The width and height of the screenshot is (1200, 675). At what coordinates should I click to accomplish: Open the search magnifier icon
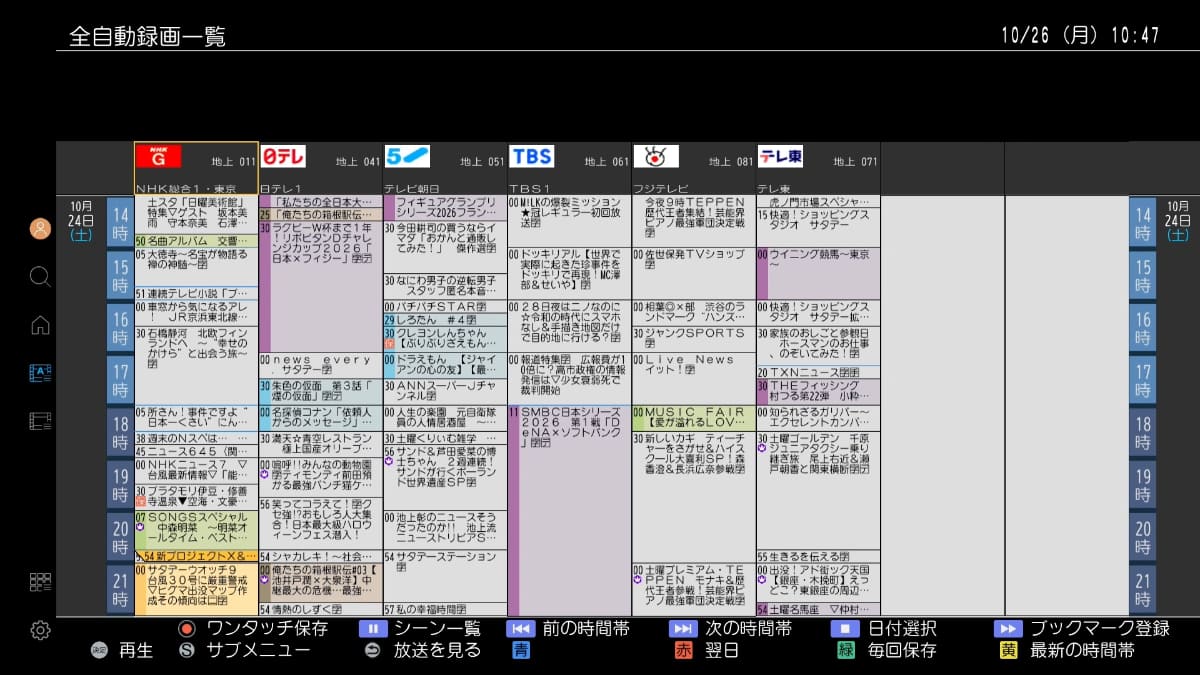click(40, 276)
